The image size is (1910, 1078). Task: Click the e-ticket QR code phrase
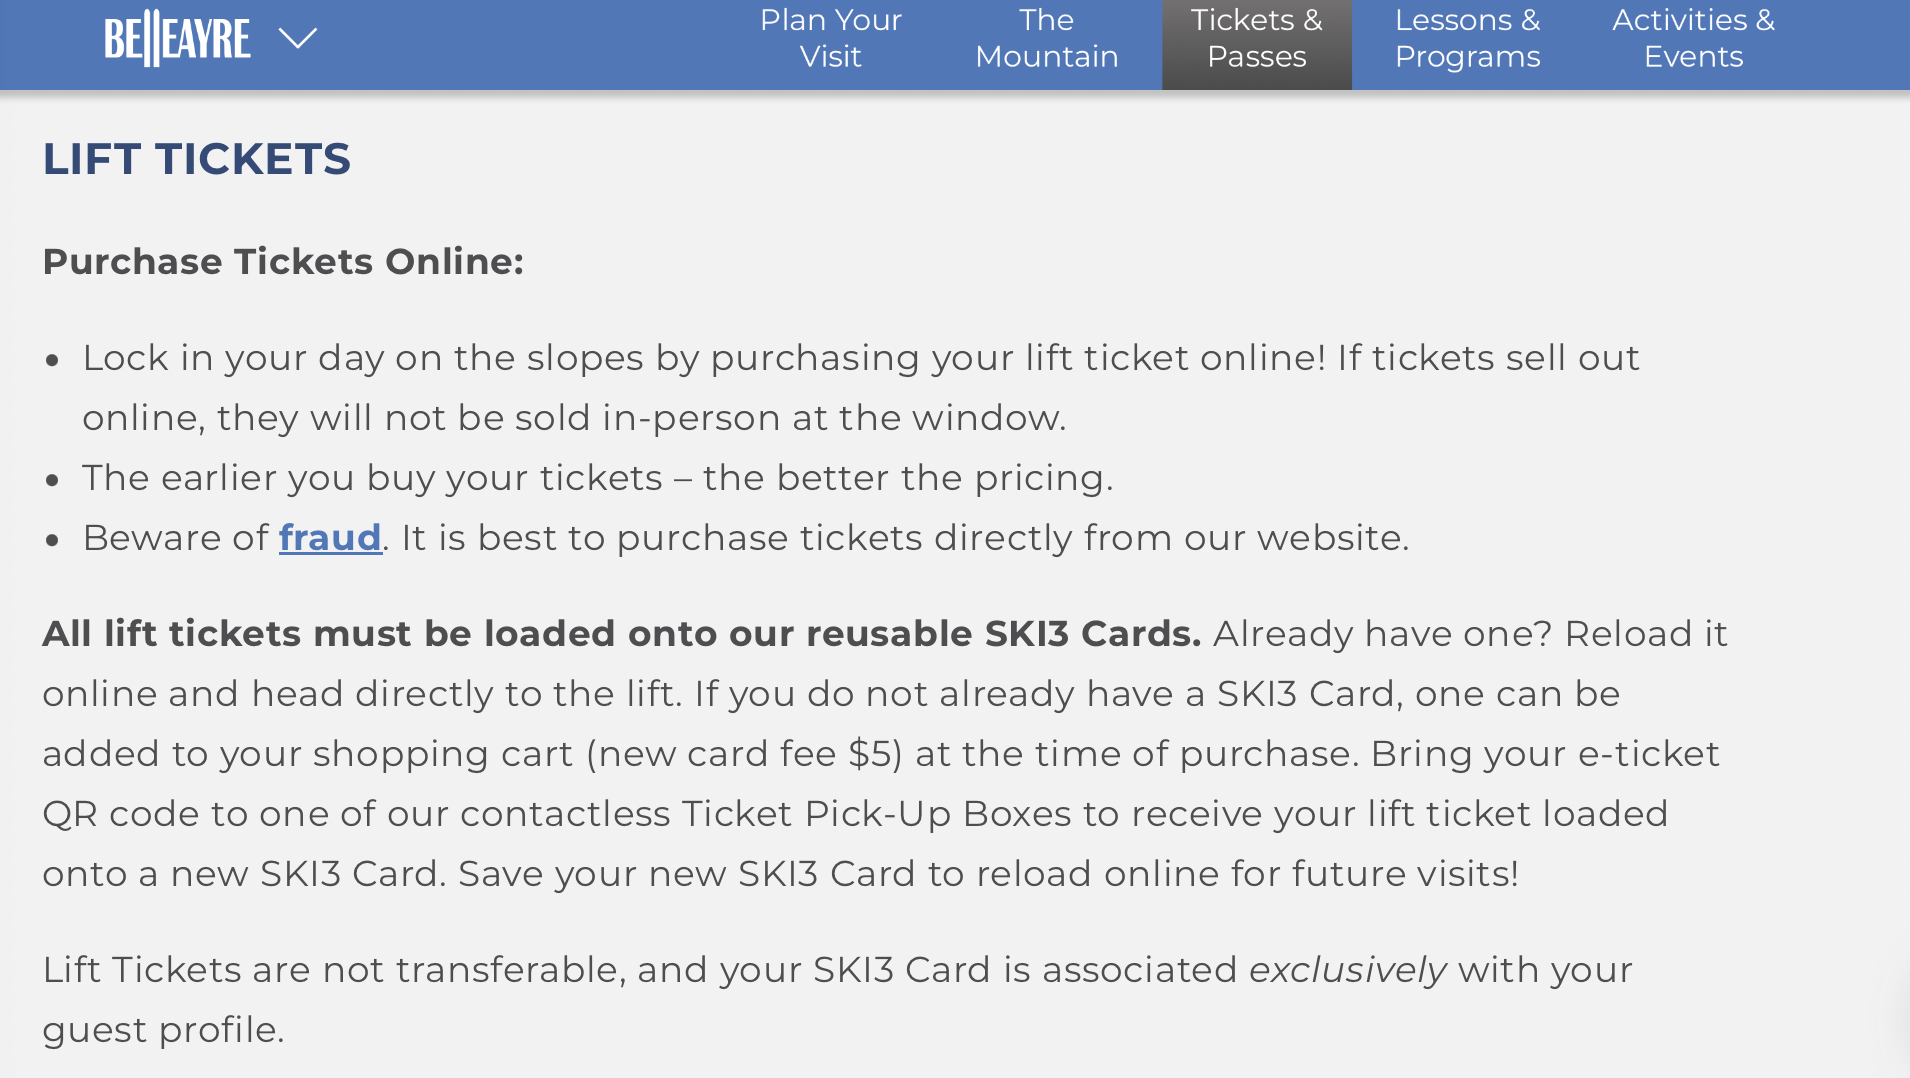pos(1650,753)
